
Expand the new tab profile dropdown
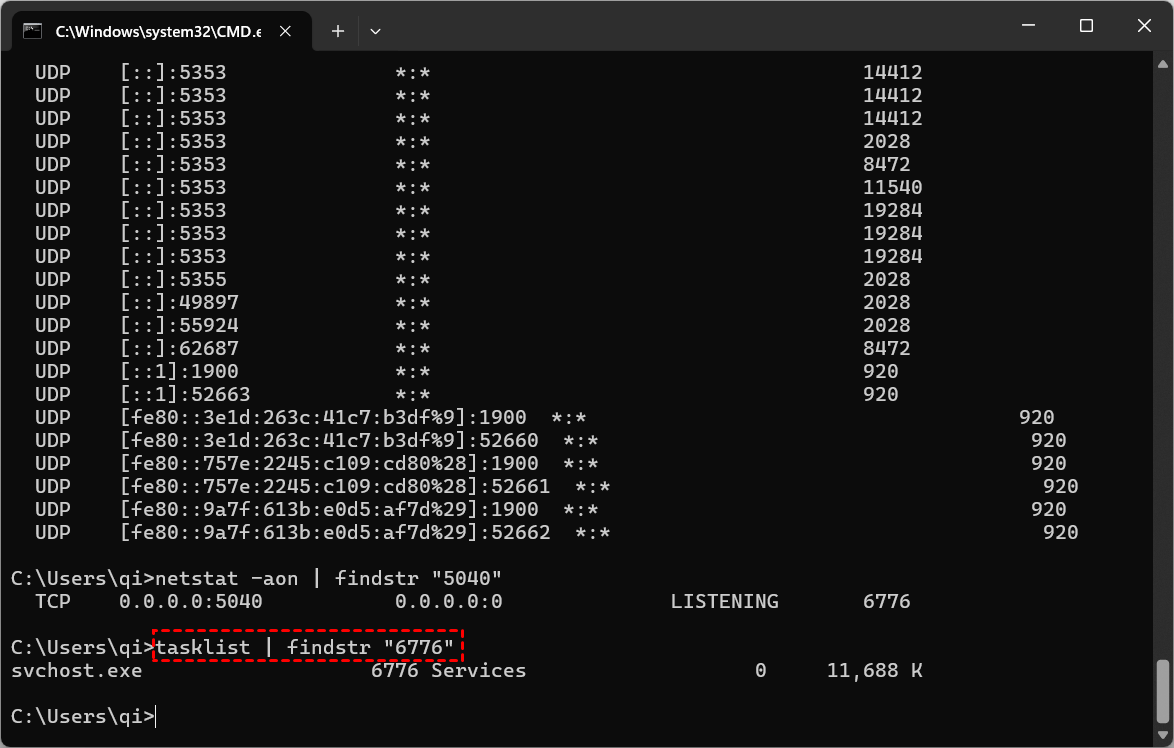(x=375, y=31)
